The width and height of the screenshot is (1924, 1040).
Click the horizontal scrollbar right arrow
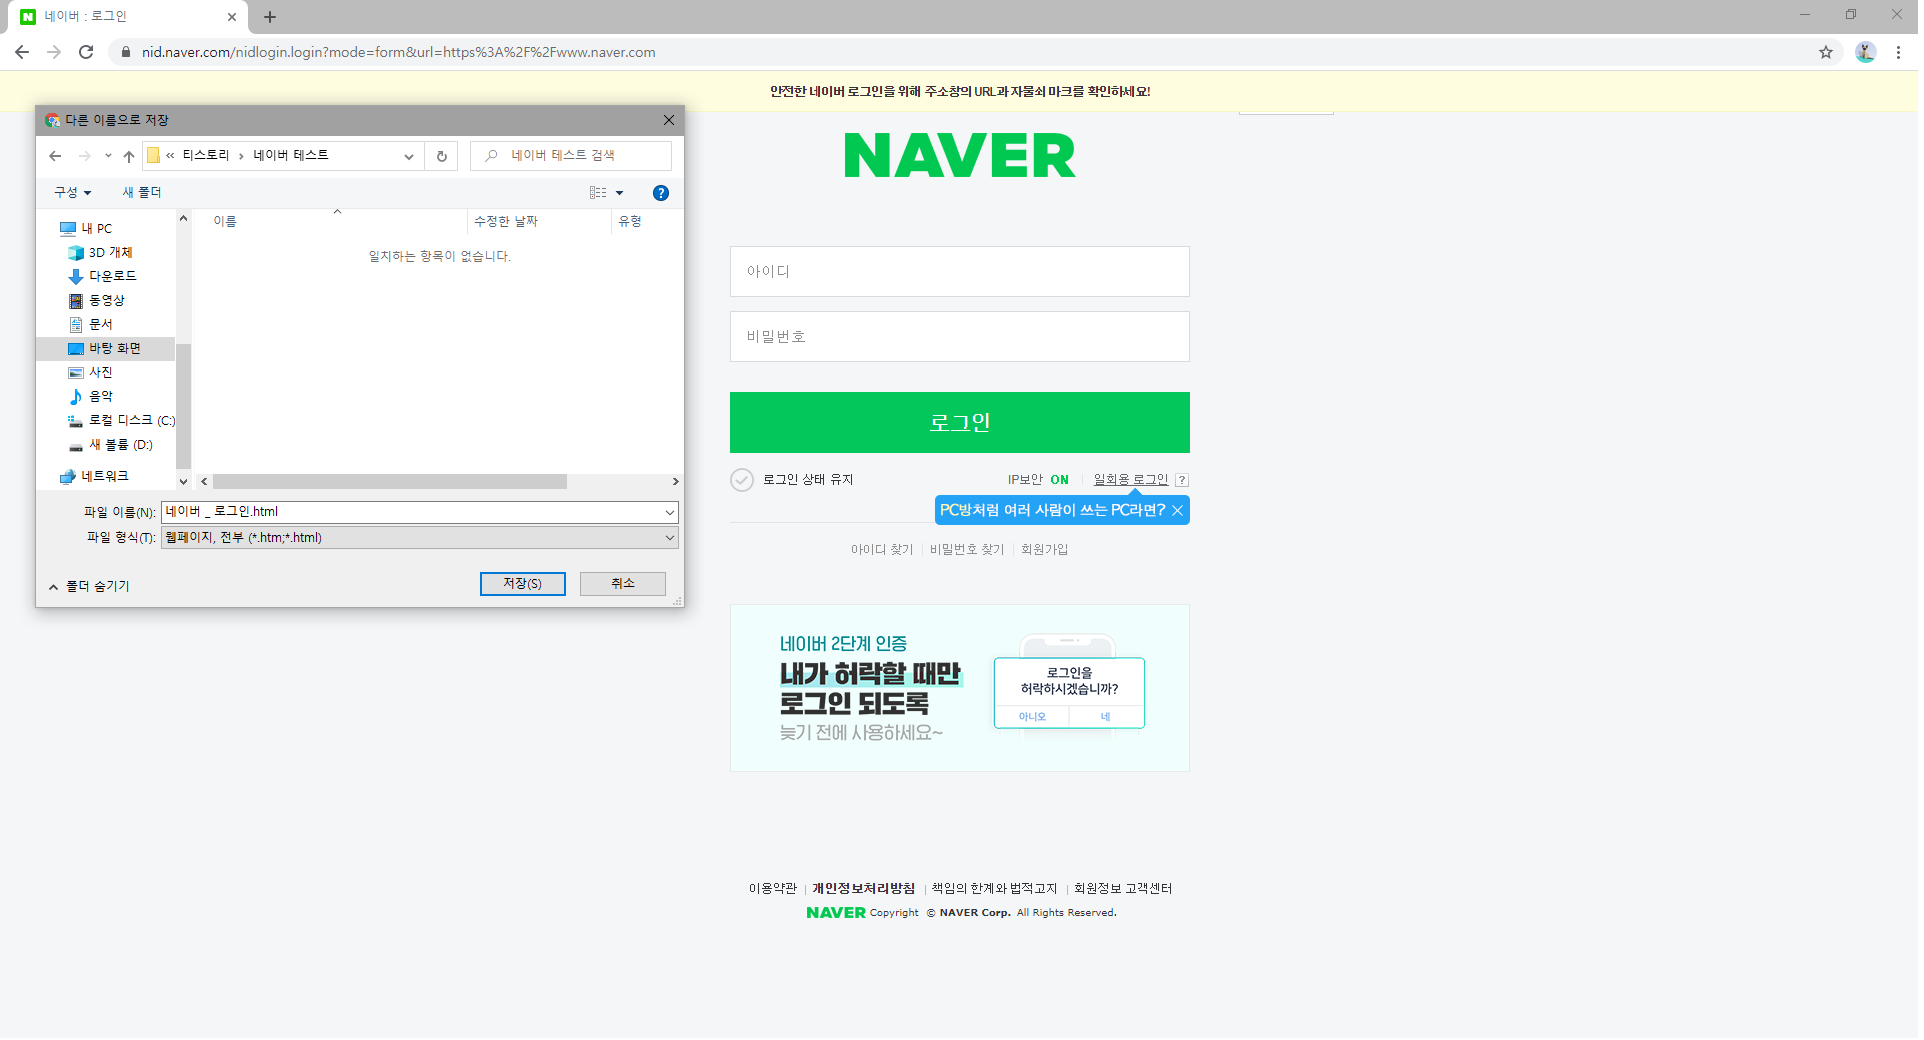tap(675, 482)
